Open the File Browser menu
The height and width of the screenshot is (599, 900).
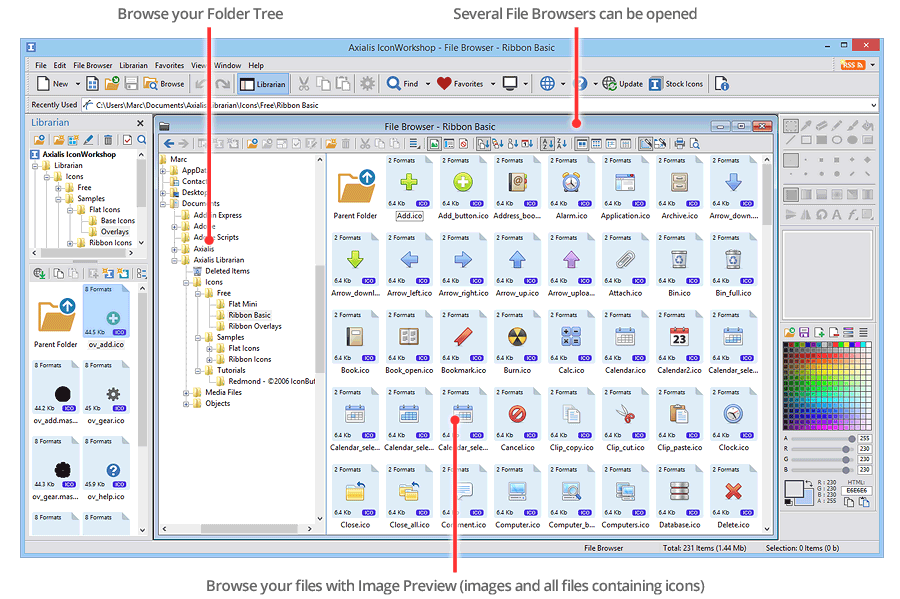[x=92, y=65]
